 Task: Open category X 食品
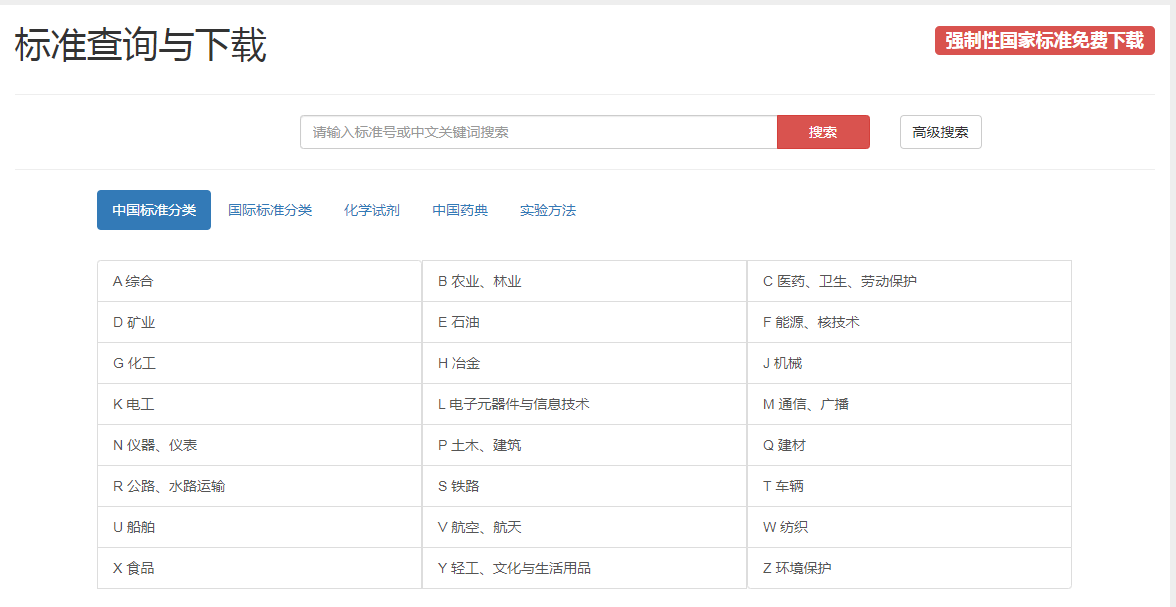tap(134, 569)
